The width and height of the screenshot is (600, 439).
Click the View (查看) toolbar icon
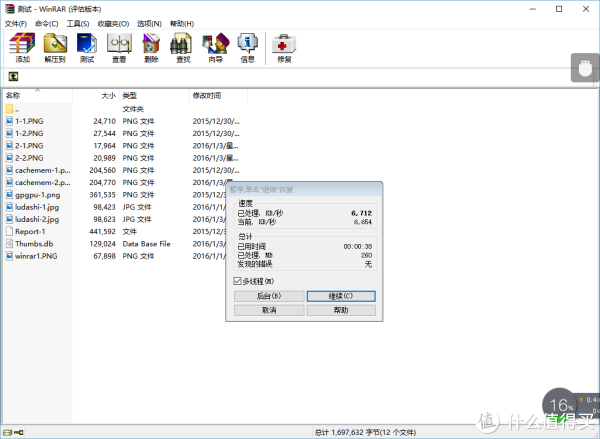click(x=119, y=47)
